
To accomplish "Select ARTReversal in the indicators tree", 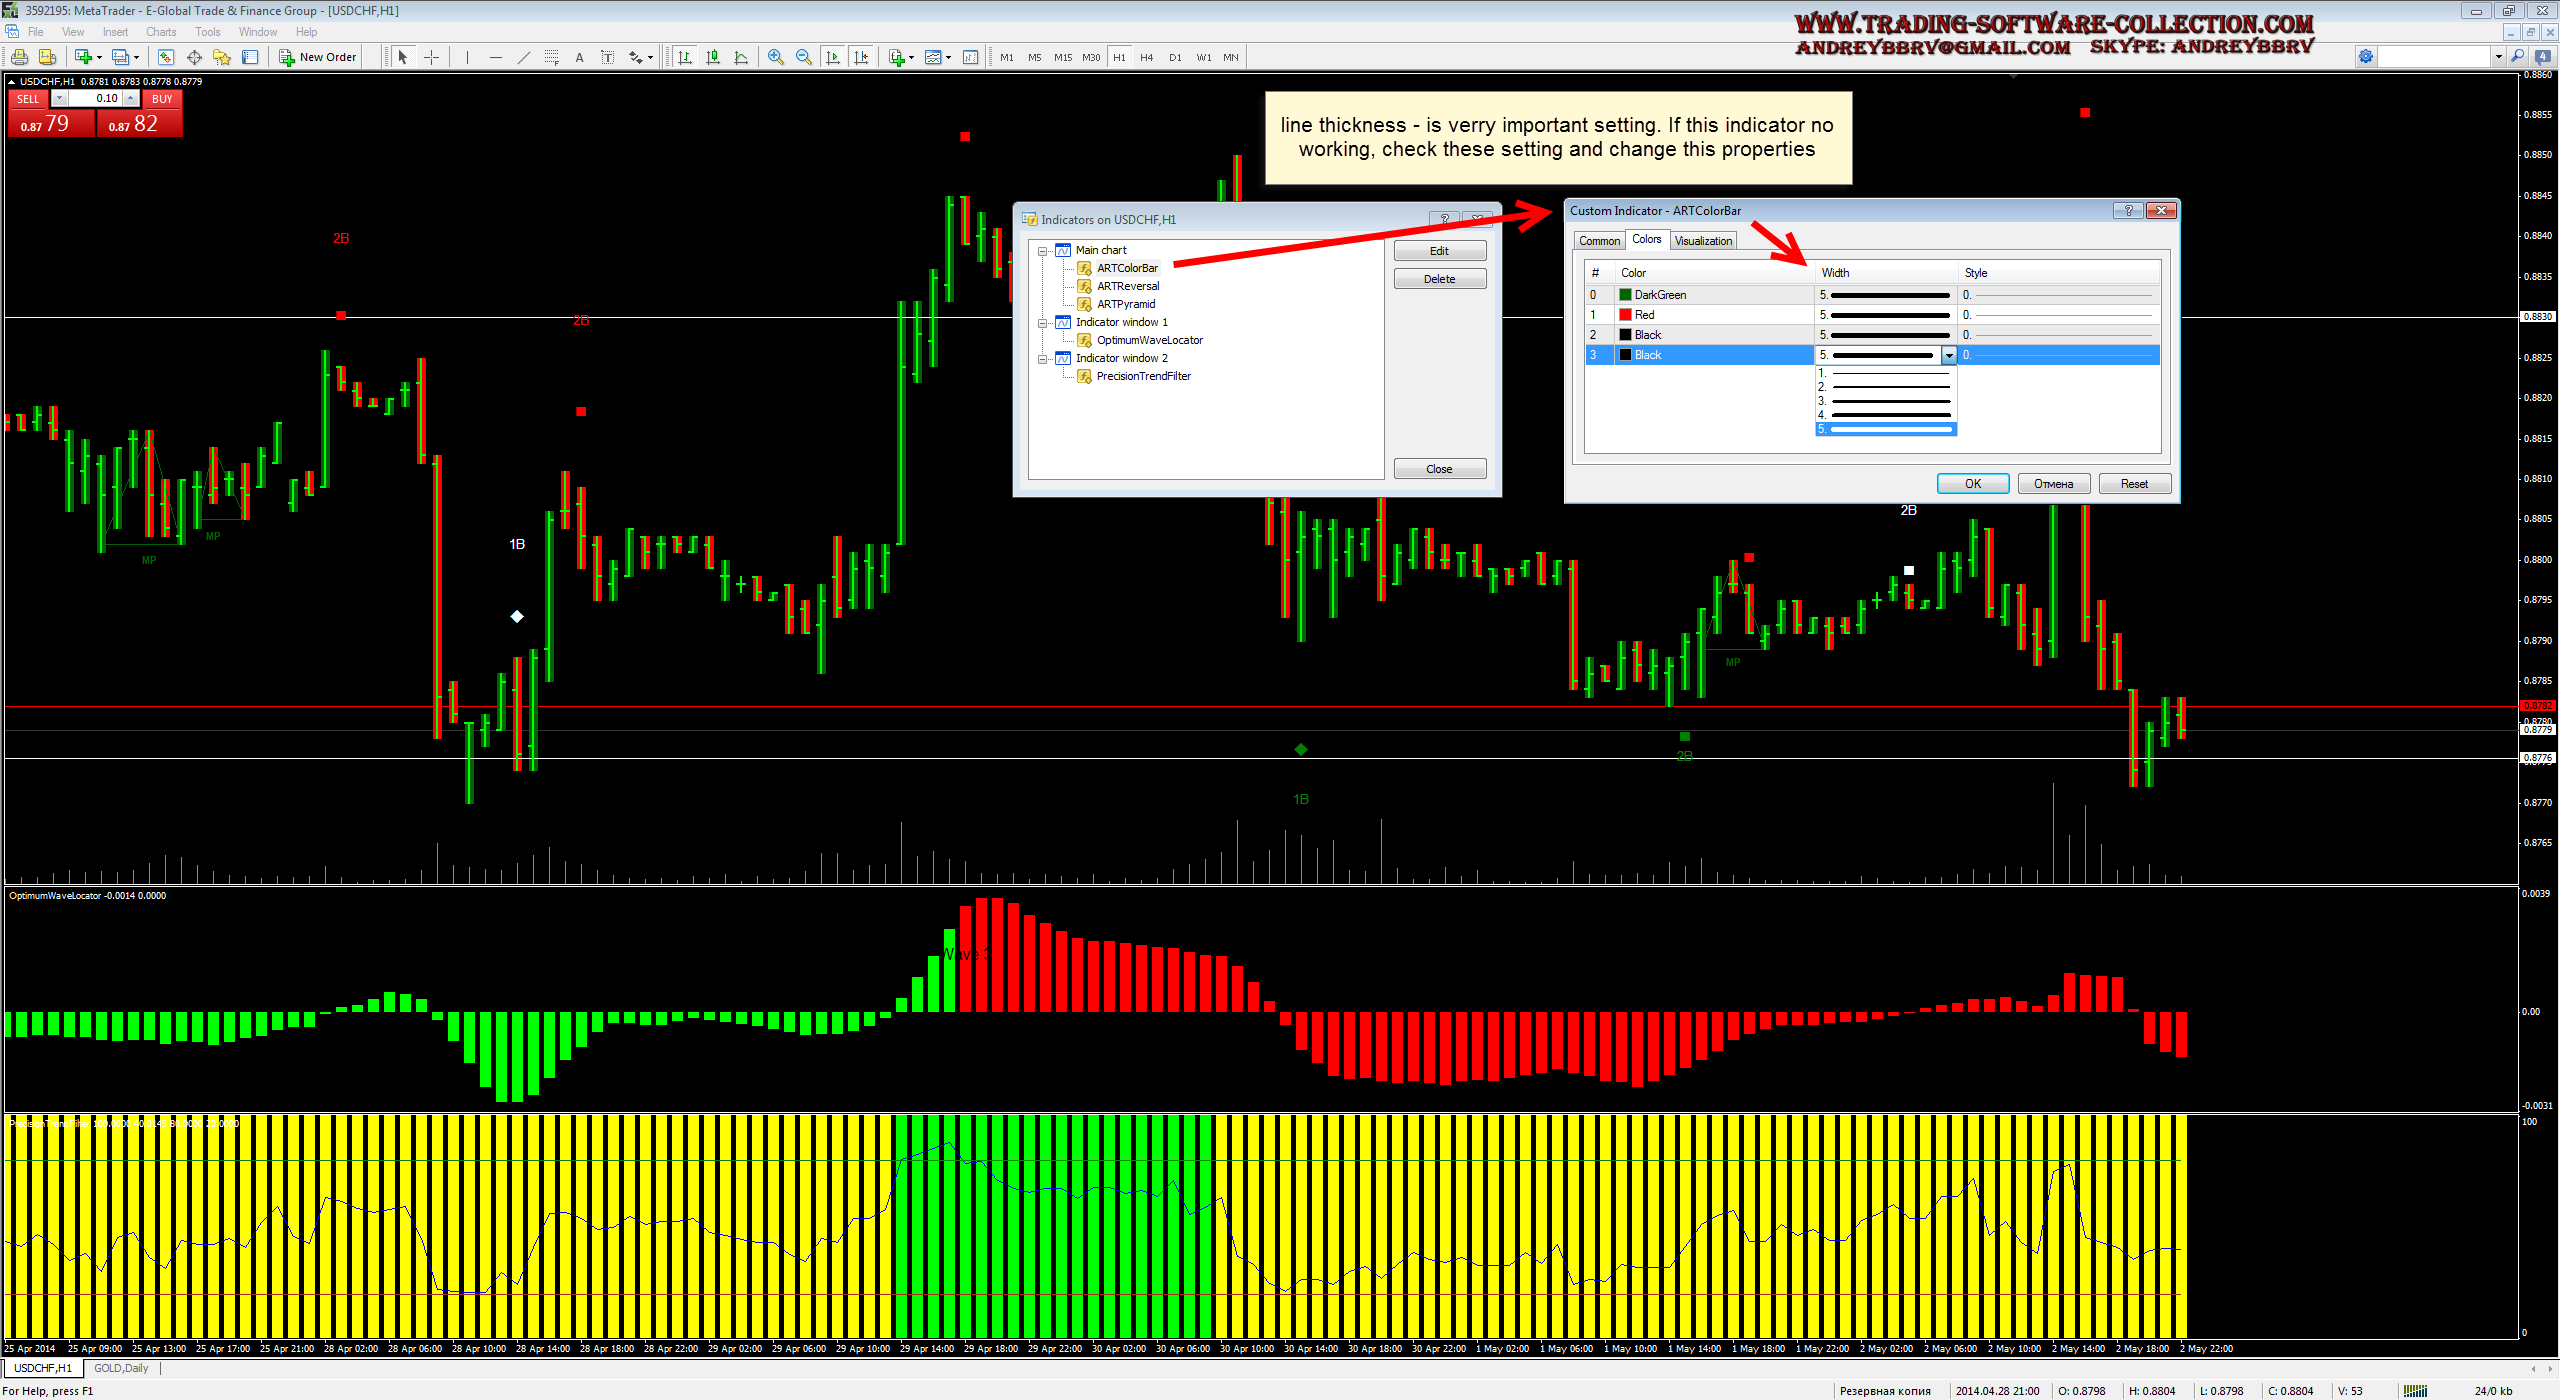I will click(1127, 286).
